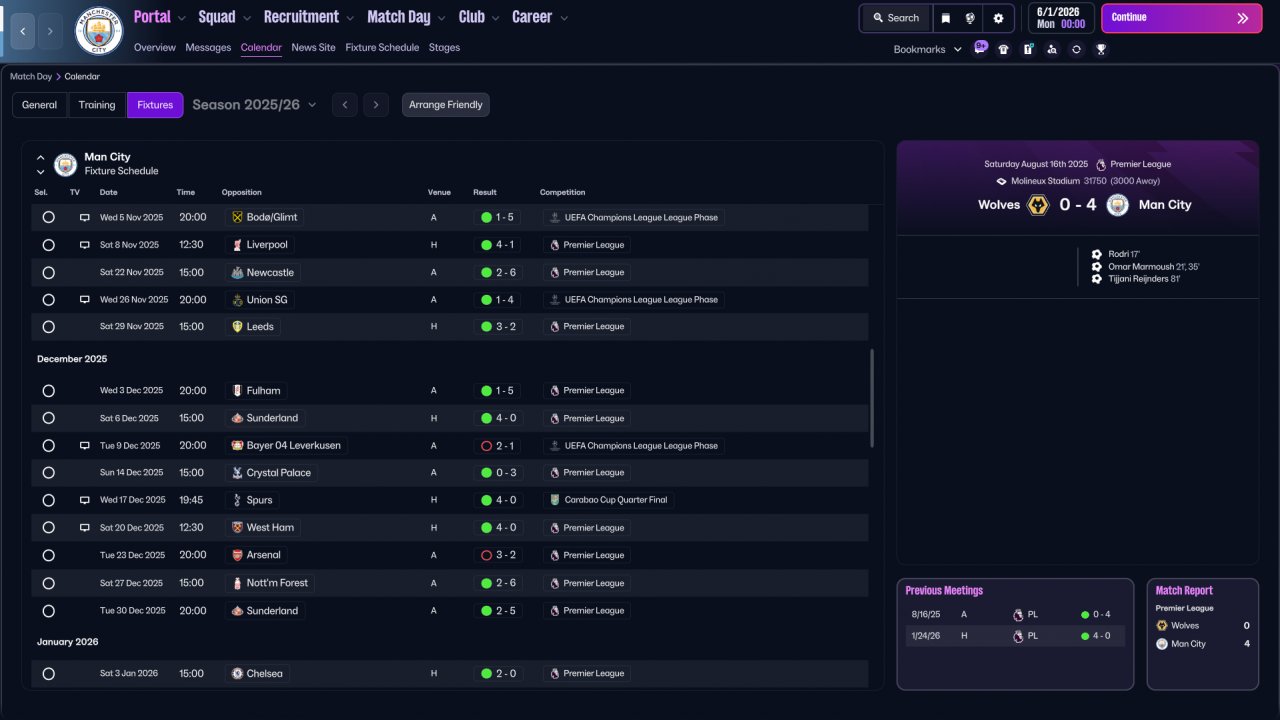Click the Arsenal club crest in fixtures list
The width and height of the screenshot is (1280, 720).
pos(237,555)
